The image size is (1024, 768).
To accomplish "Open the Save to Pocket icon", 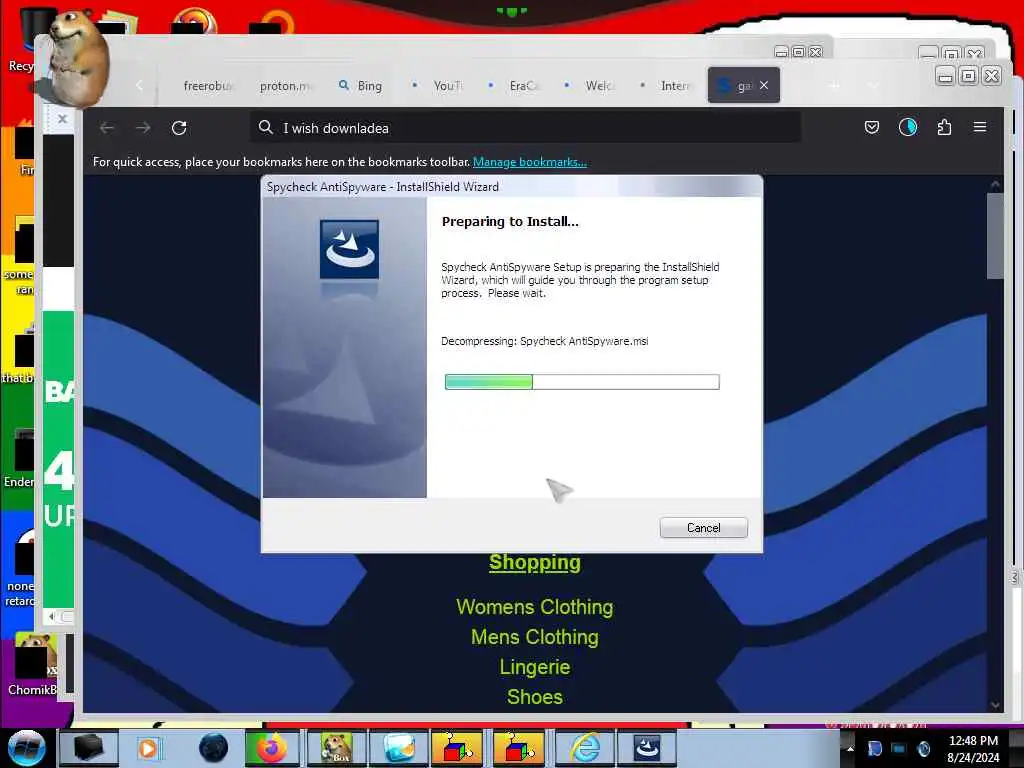I will pos(872,127).
